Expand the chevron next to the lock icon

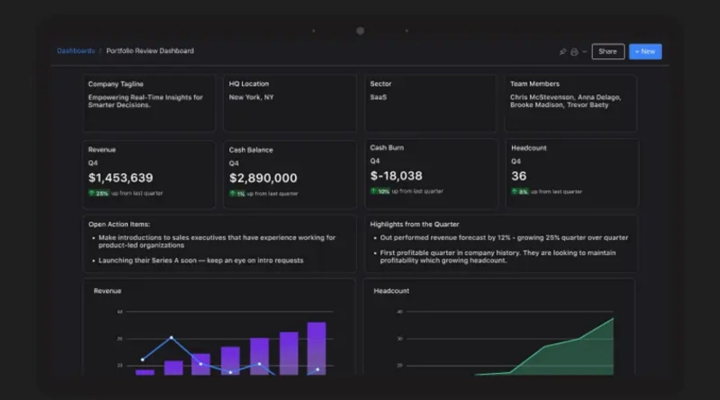click(584, 52)
